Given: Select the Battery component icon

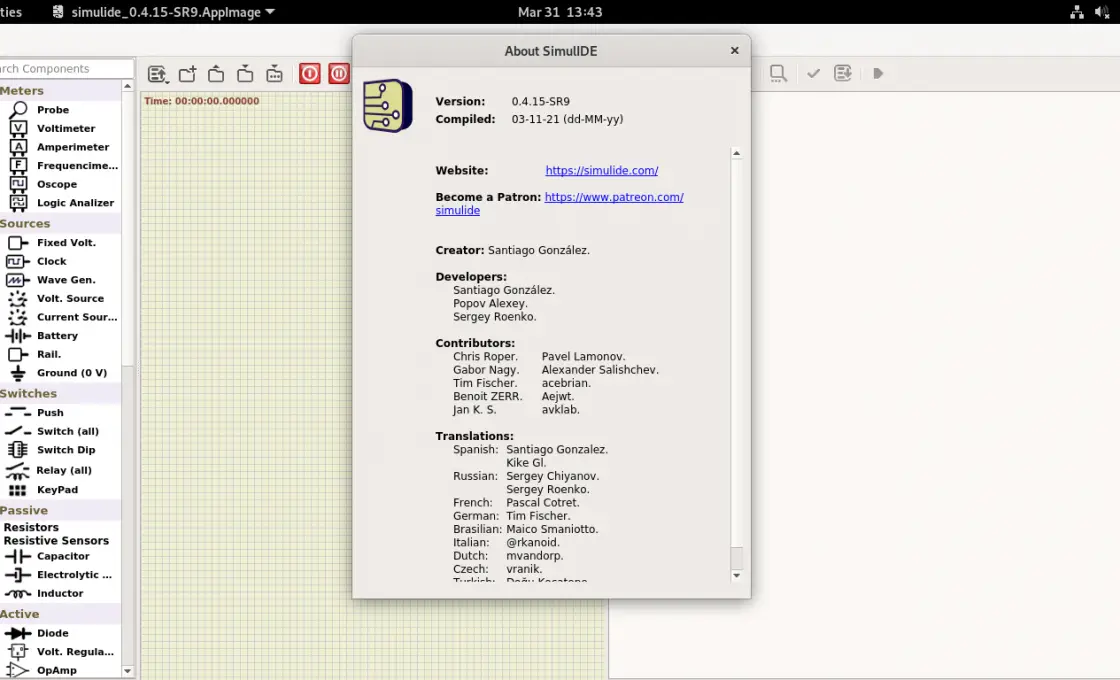Looking at the screenshot, I should [18, 336].
